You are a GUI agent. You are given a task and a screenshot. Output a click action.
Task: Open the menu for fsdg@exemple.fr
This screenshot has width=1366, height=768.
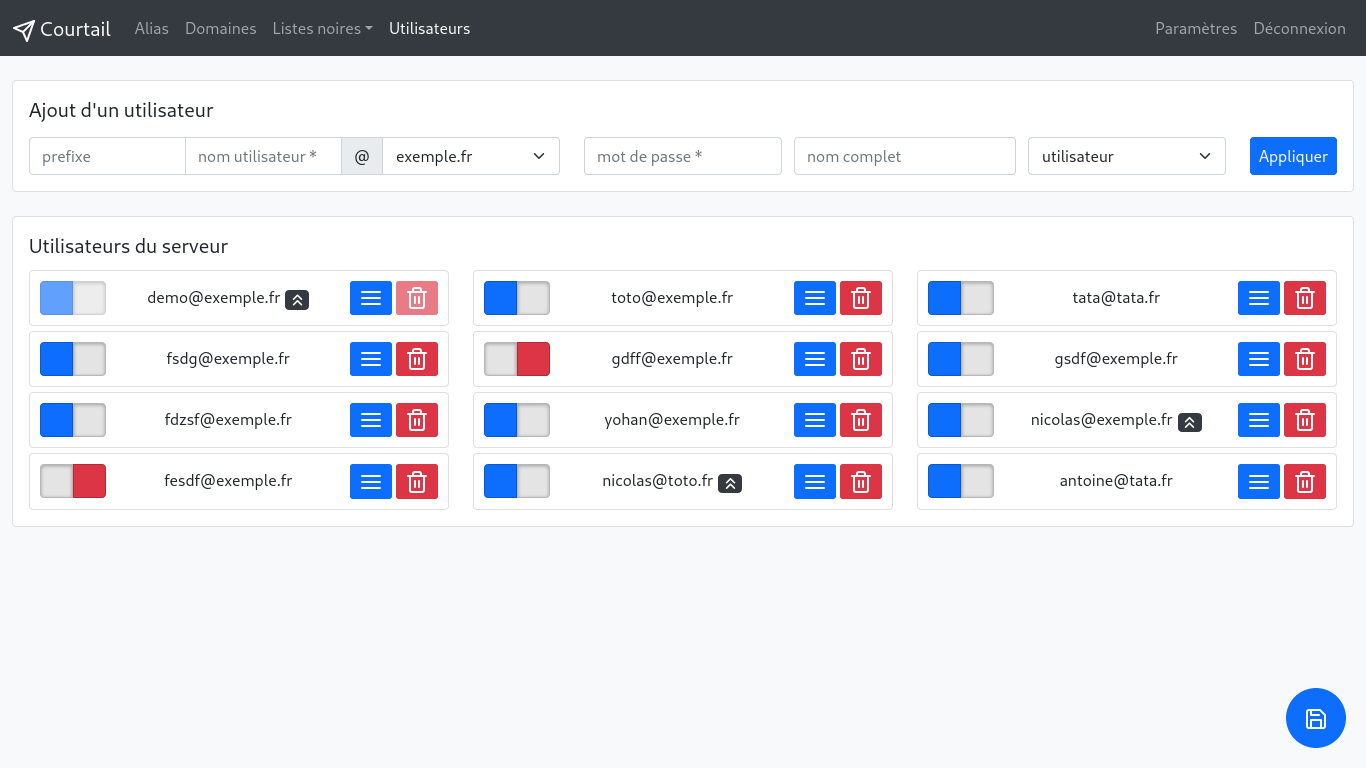point(371,359)
